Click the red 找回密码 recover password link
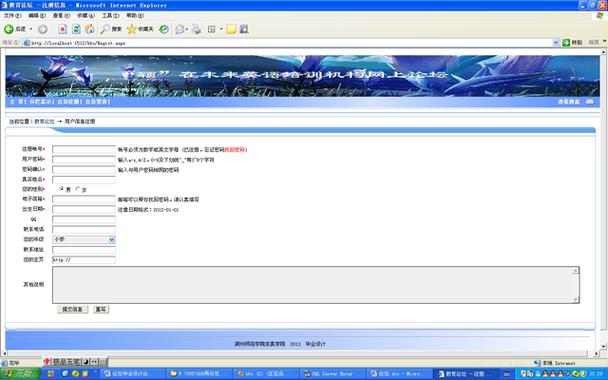 tap(235, 150)
